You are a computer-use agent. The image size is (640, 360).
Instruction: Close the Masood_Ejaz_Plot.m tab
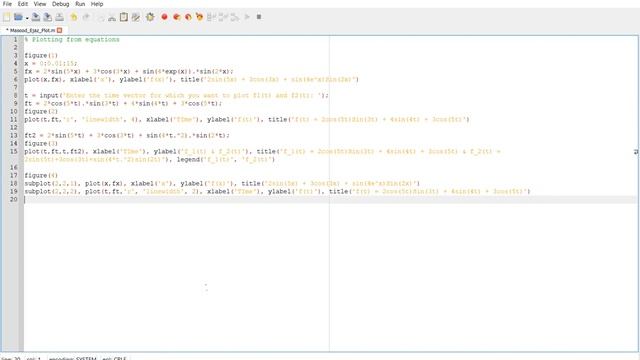pos(60,30)
